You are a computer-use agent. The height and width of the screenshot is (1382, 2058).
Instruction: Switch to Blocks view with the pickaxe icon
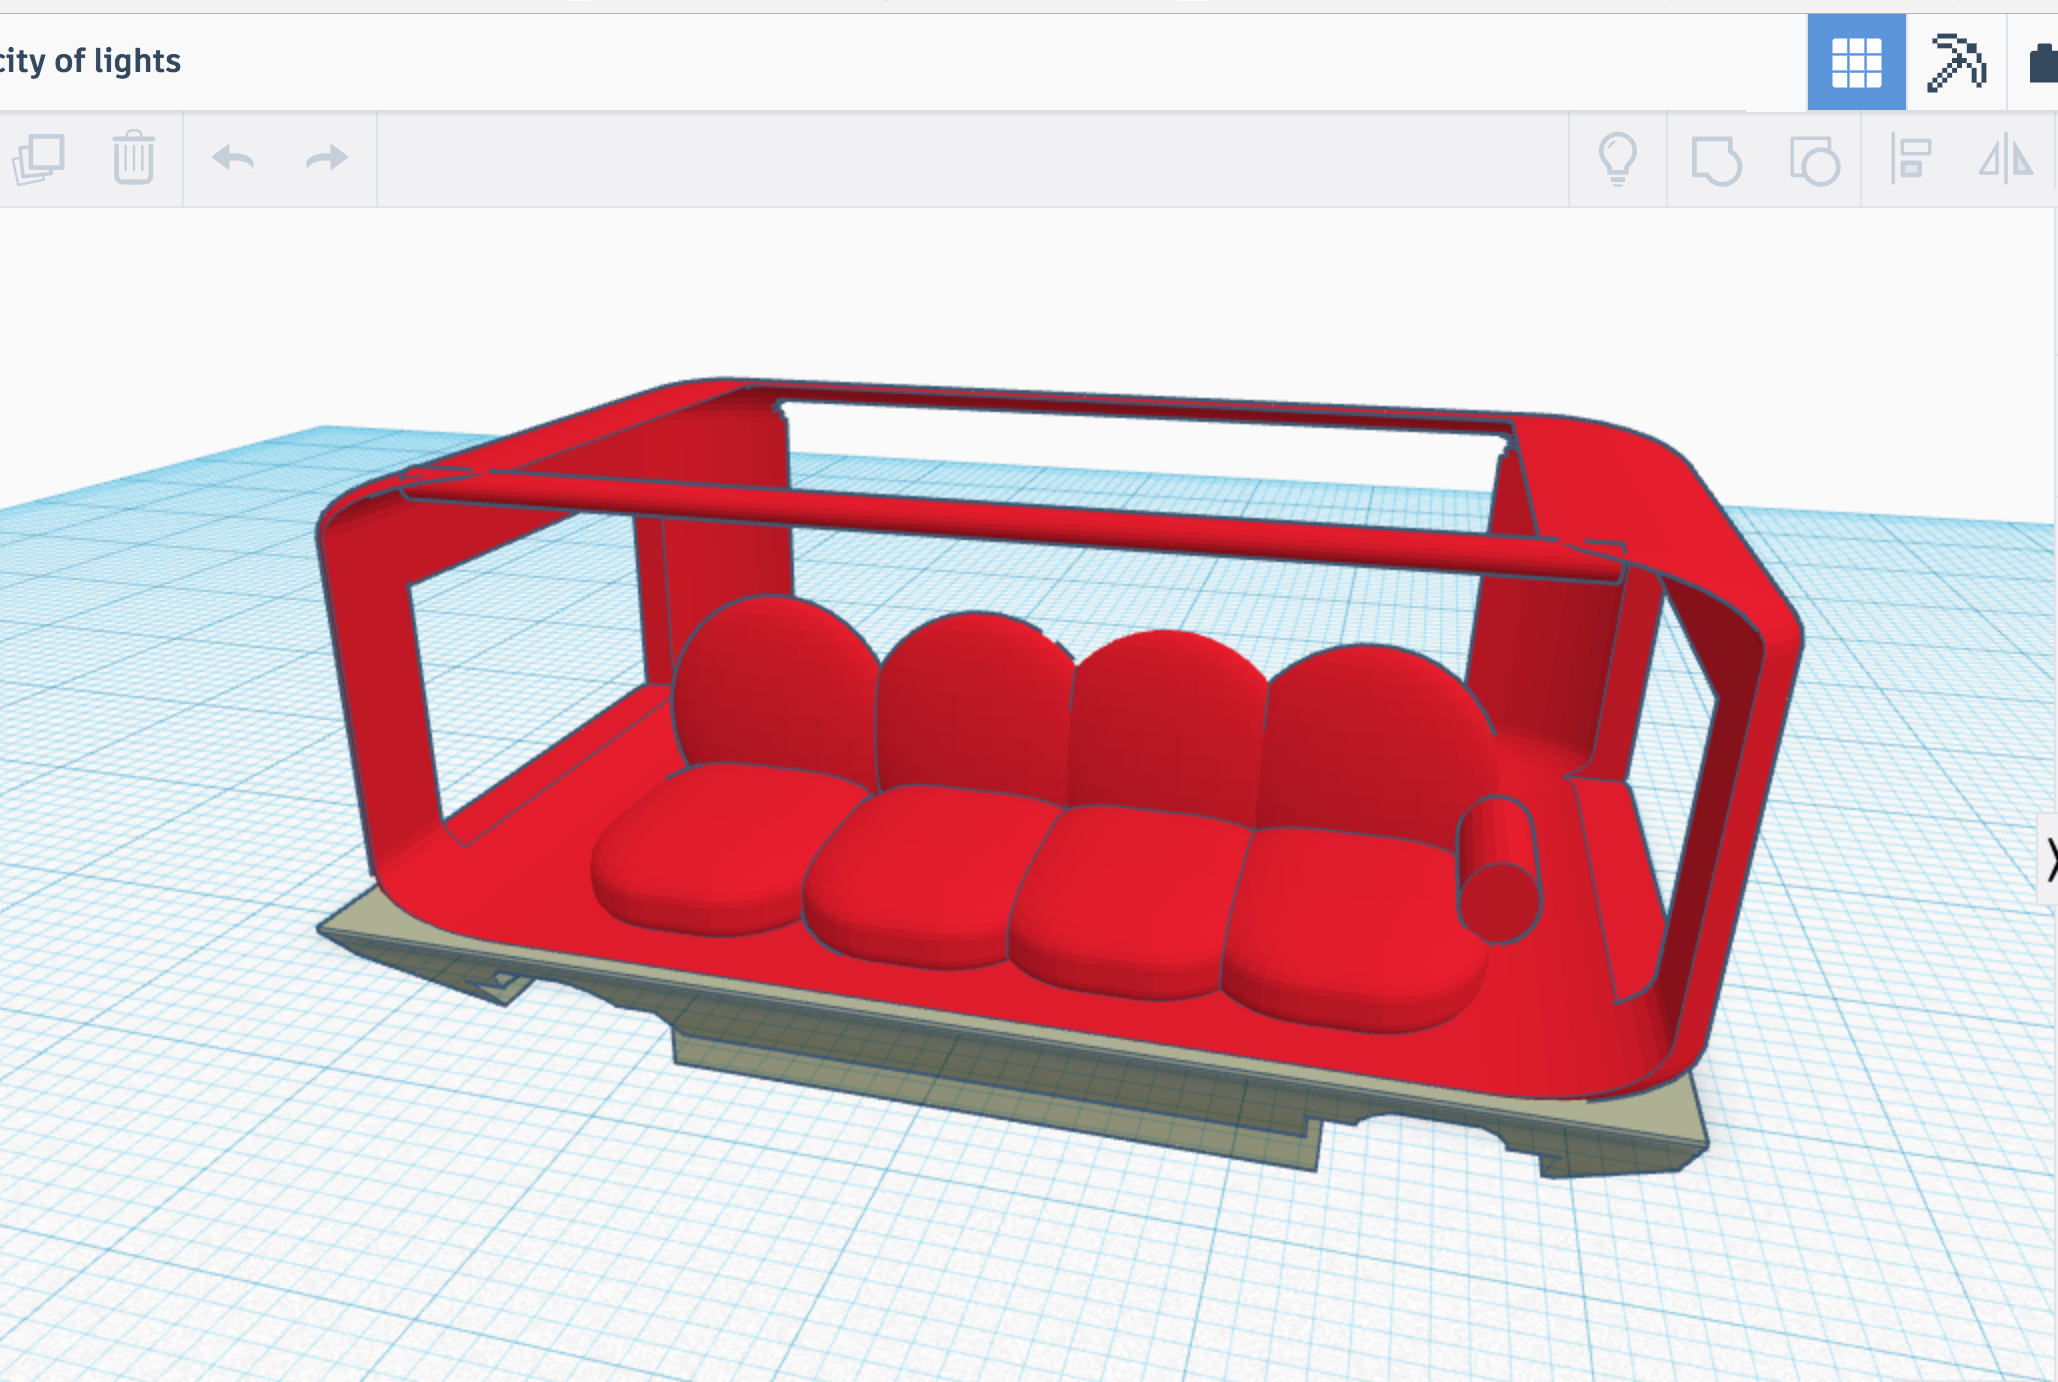1956,62
